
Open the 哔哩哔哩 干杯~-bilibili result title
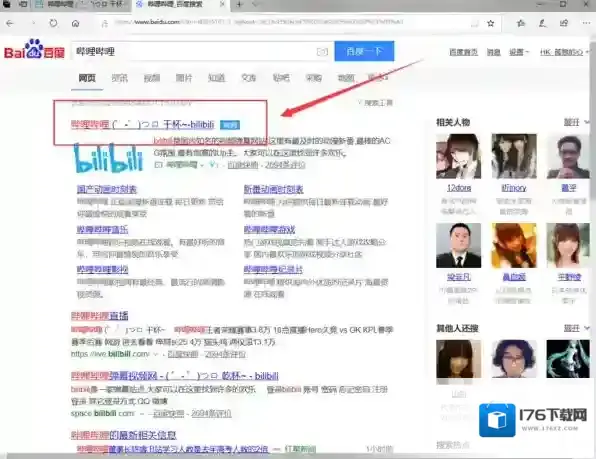coord(143,125)
